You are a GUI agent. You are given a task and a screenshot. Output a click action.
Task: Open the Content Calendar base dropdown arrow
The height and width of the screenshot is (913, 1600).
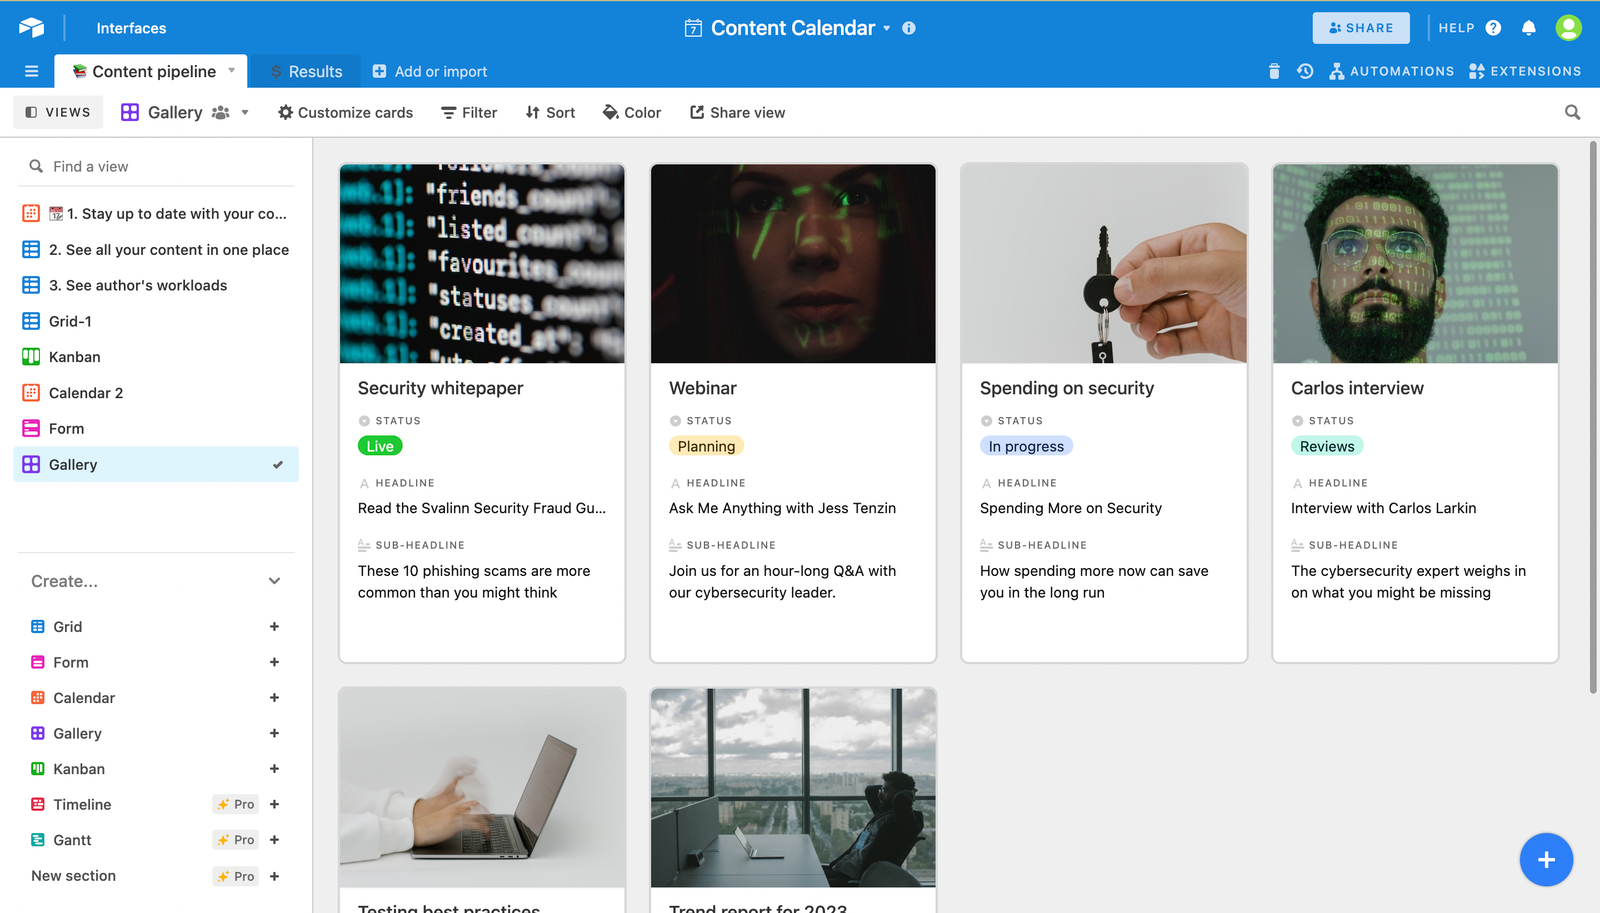(x=886, y=28)
